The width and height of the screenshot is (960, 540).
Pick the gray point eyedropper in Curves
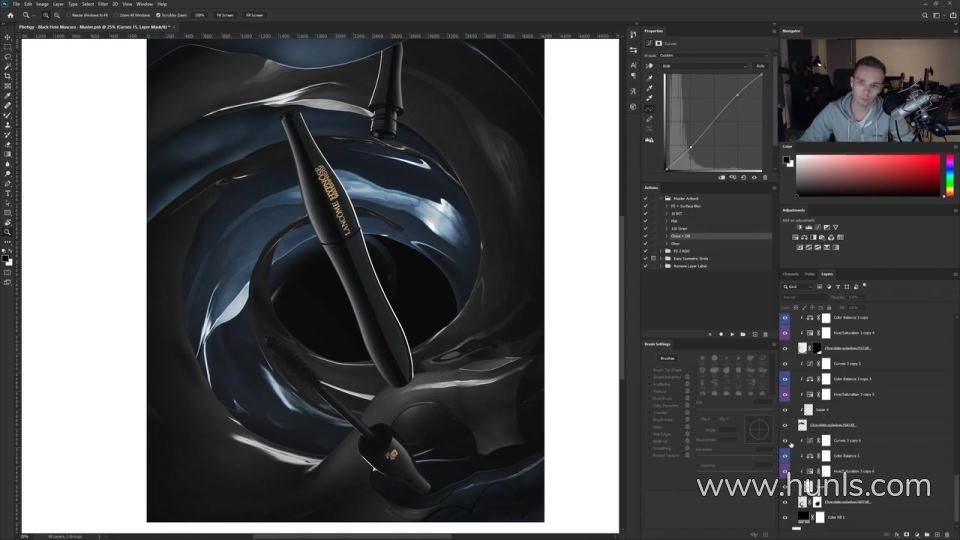pyautogui.click(x=650, y=88)
